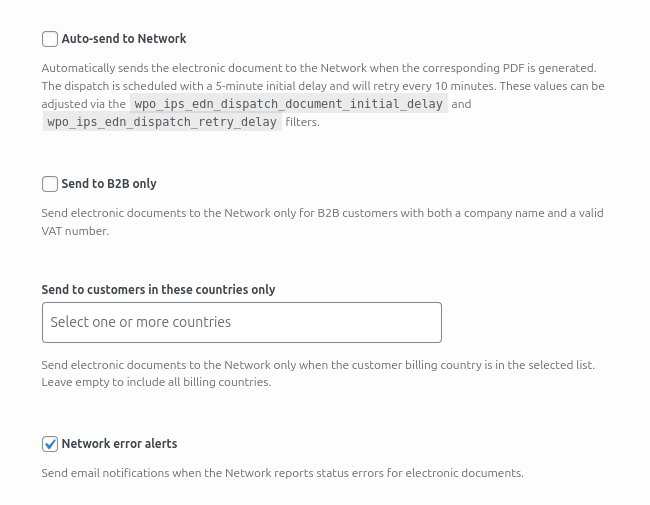Open the "Select one or more countries" dropdown
The height and width of the screenshot is (505, 650).
(241, 323)
